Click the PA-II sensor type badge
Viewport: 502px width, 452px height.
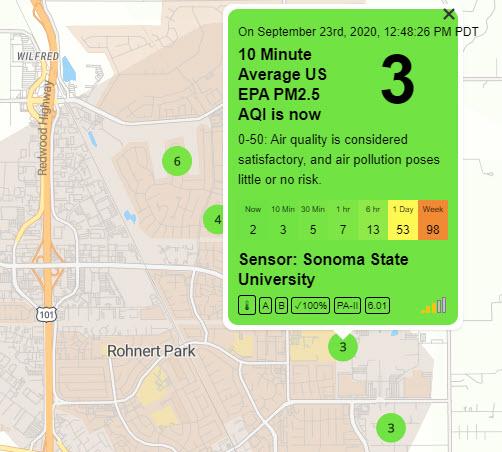click(347, 305)
